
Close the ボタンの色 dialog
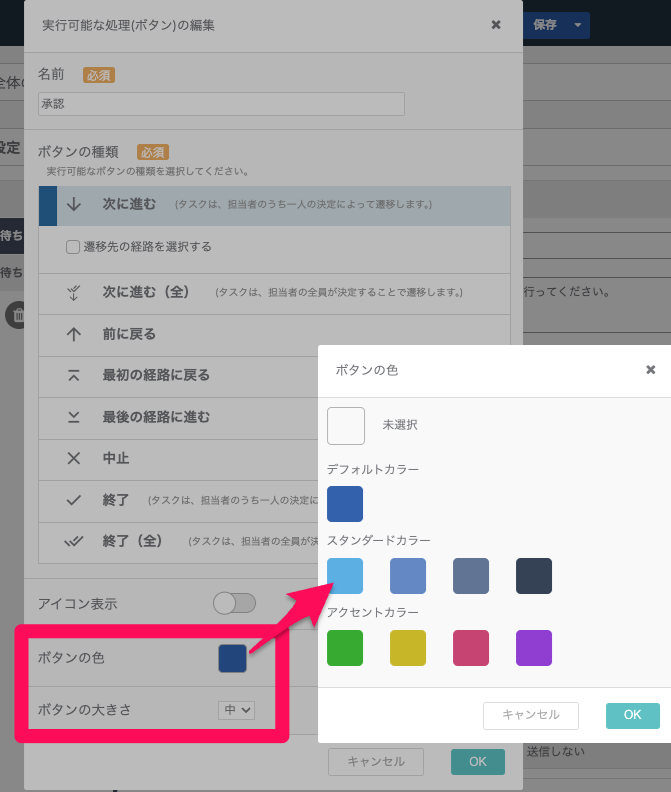click(x=650, y=370)
